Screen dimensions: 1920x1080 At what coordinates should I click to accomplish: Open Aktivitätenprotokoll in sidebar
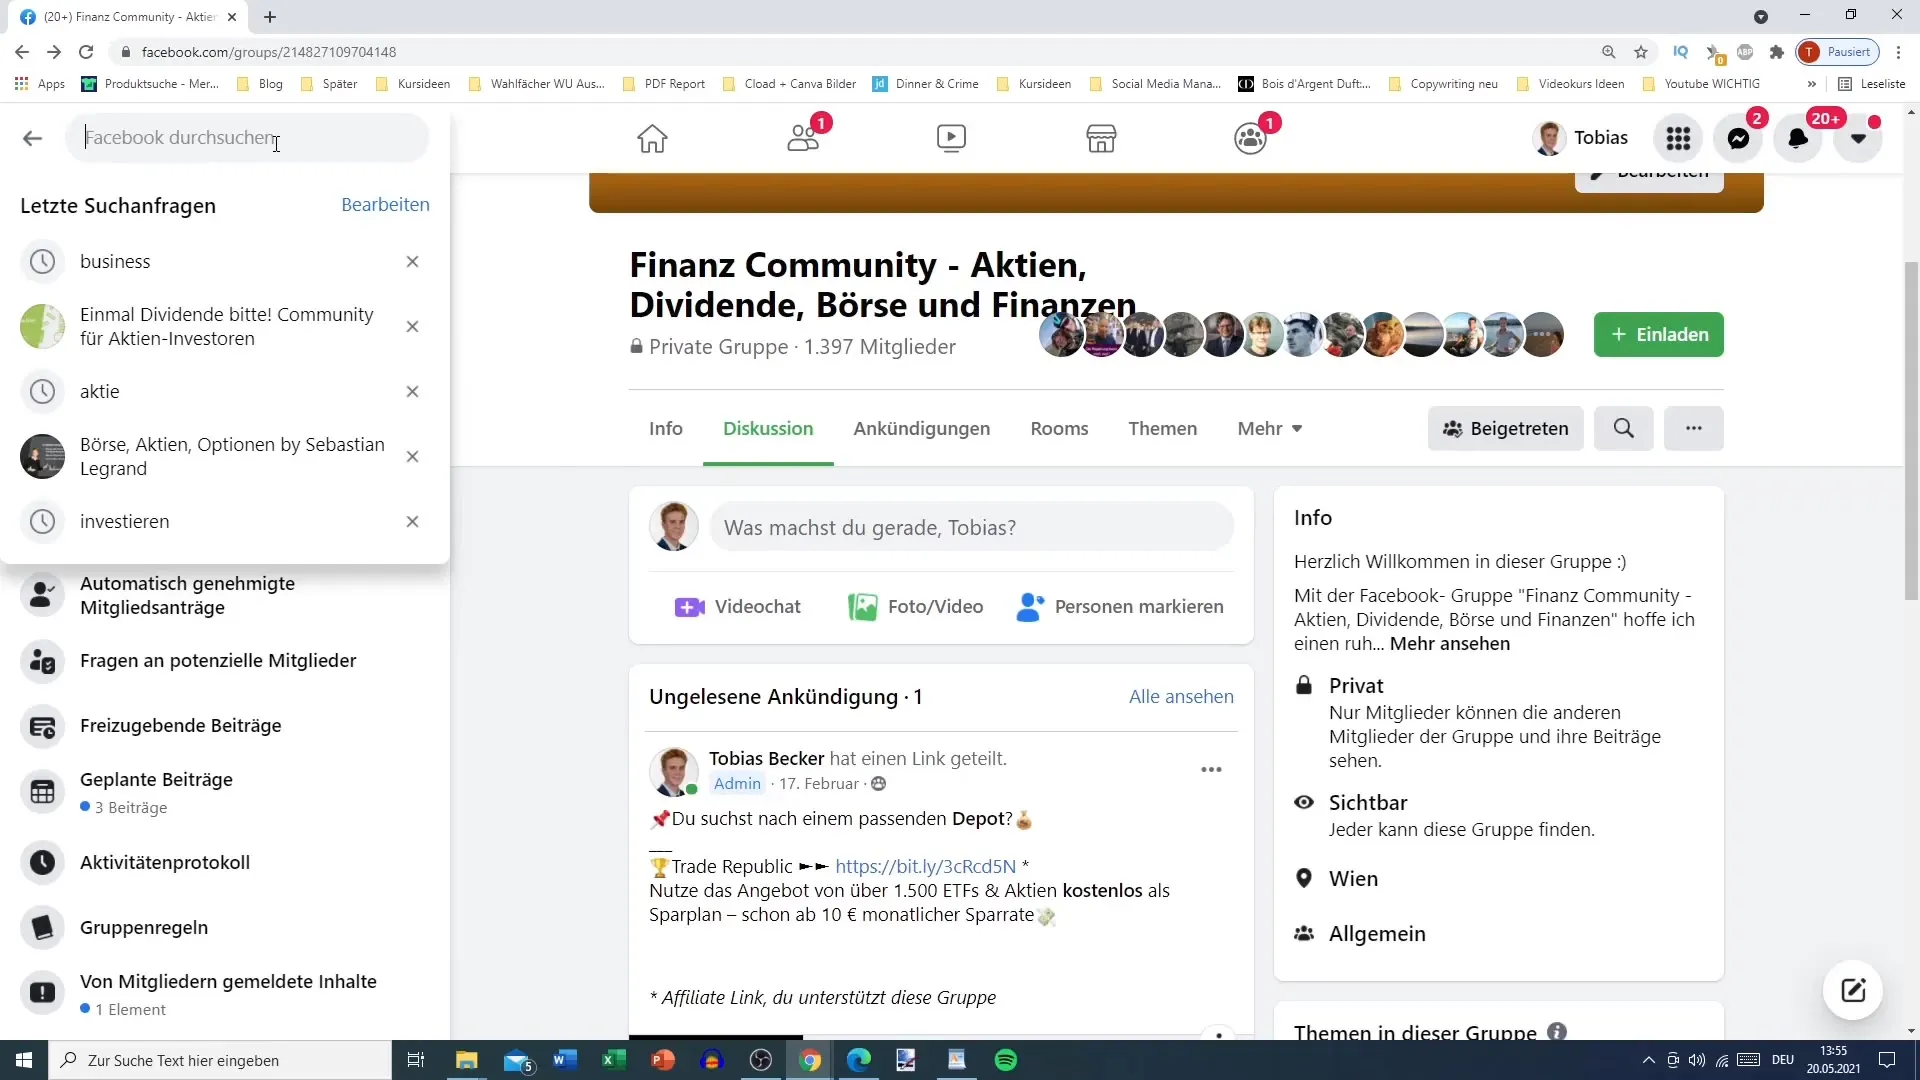pos(225,862)
